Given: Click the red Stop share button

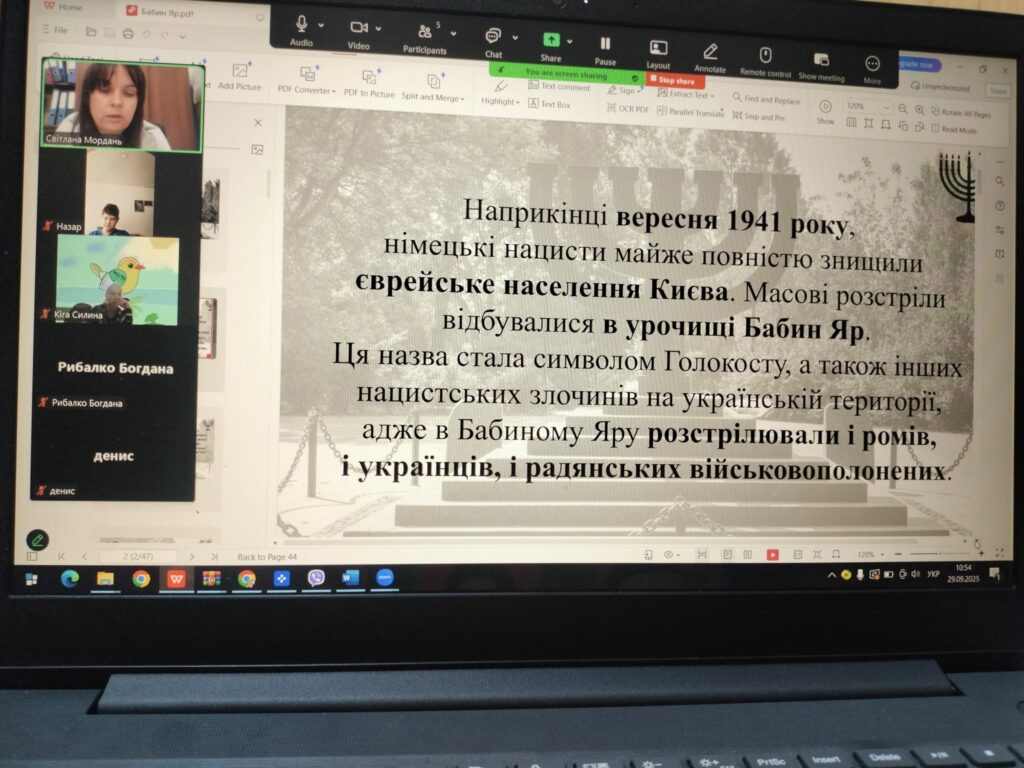Looking at the screenshot, I should pyautogui.click(x=675, y=80).
